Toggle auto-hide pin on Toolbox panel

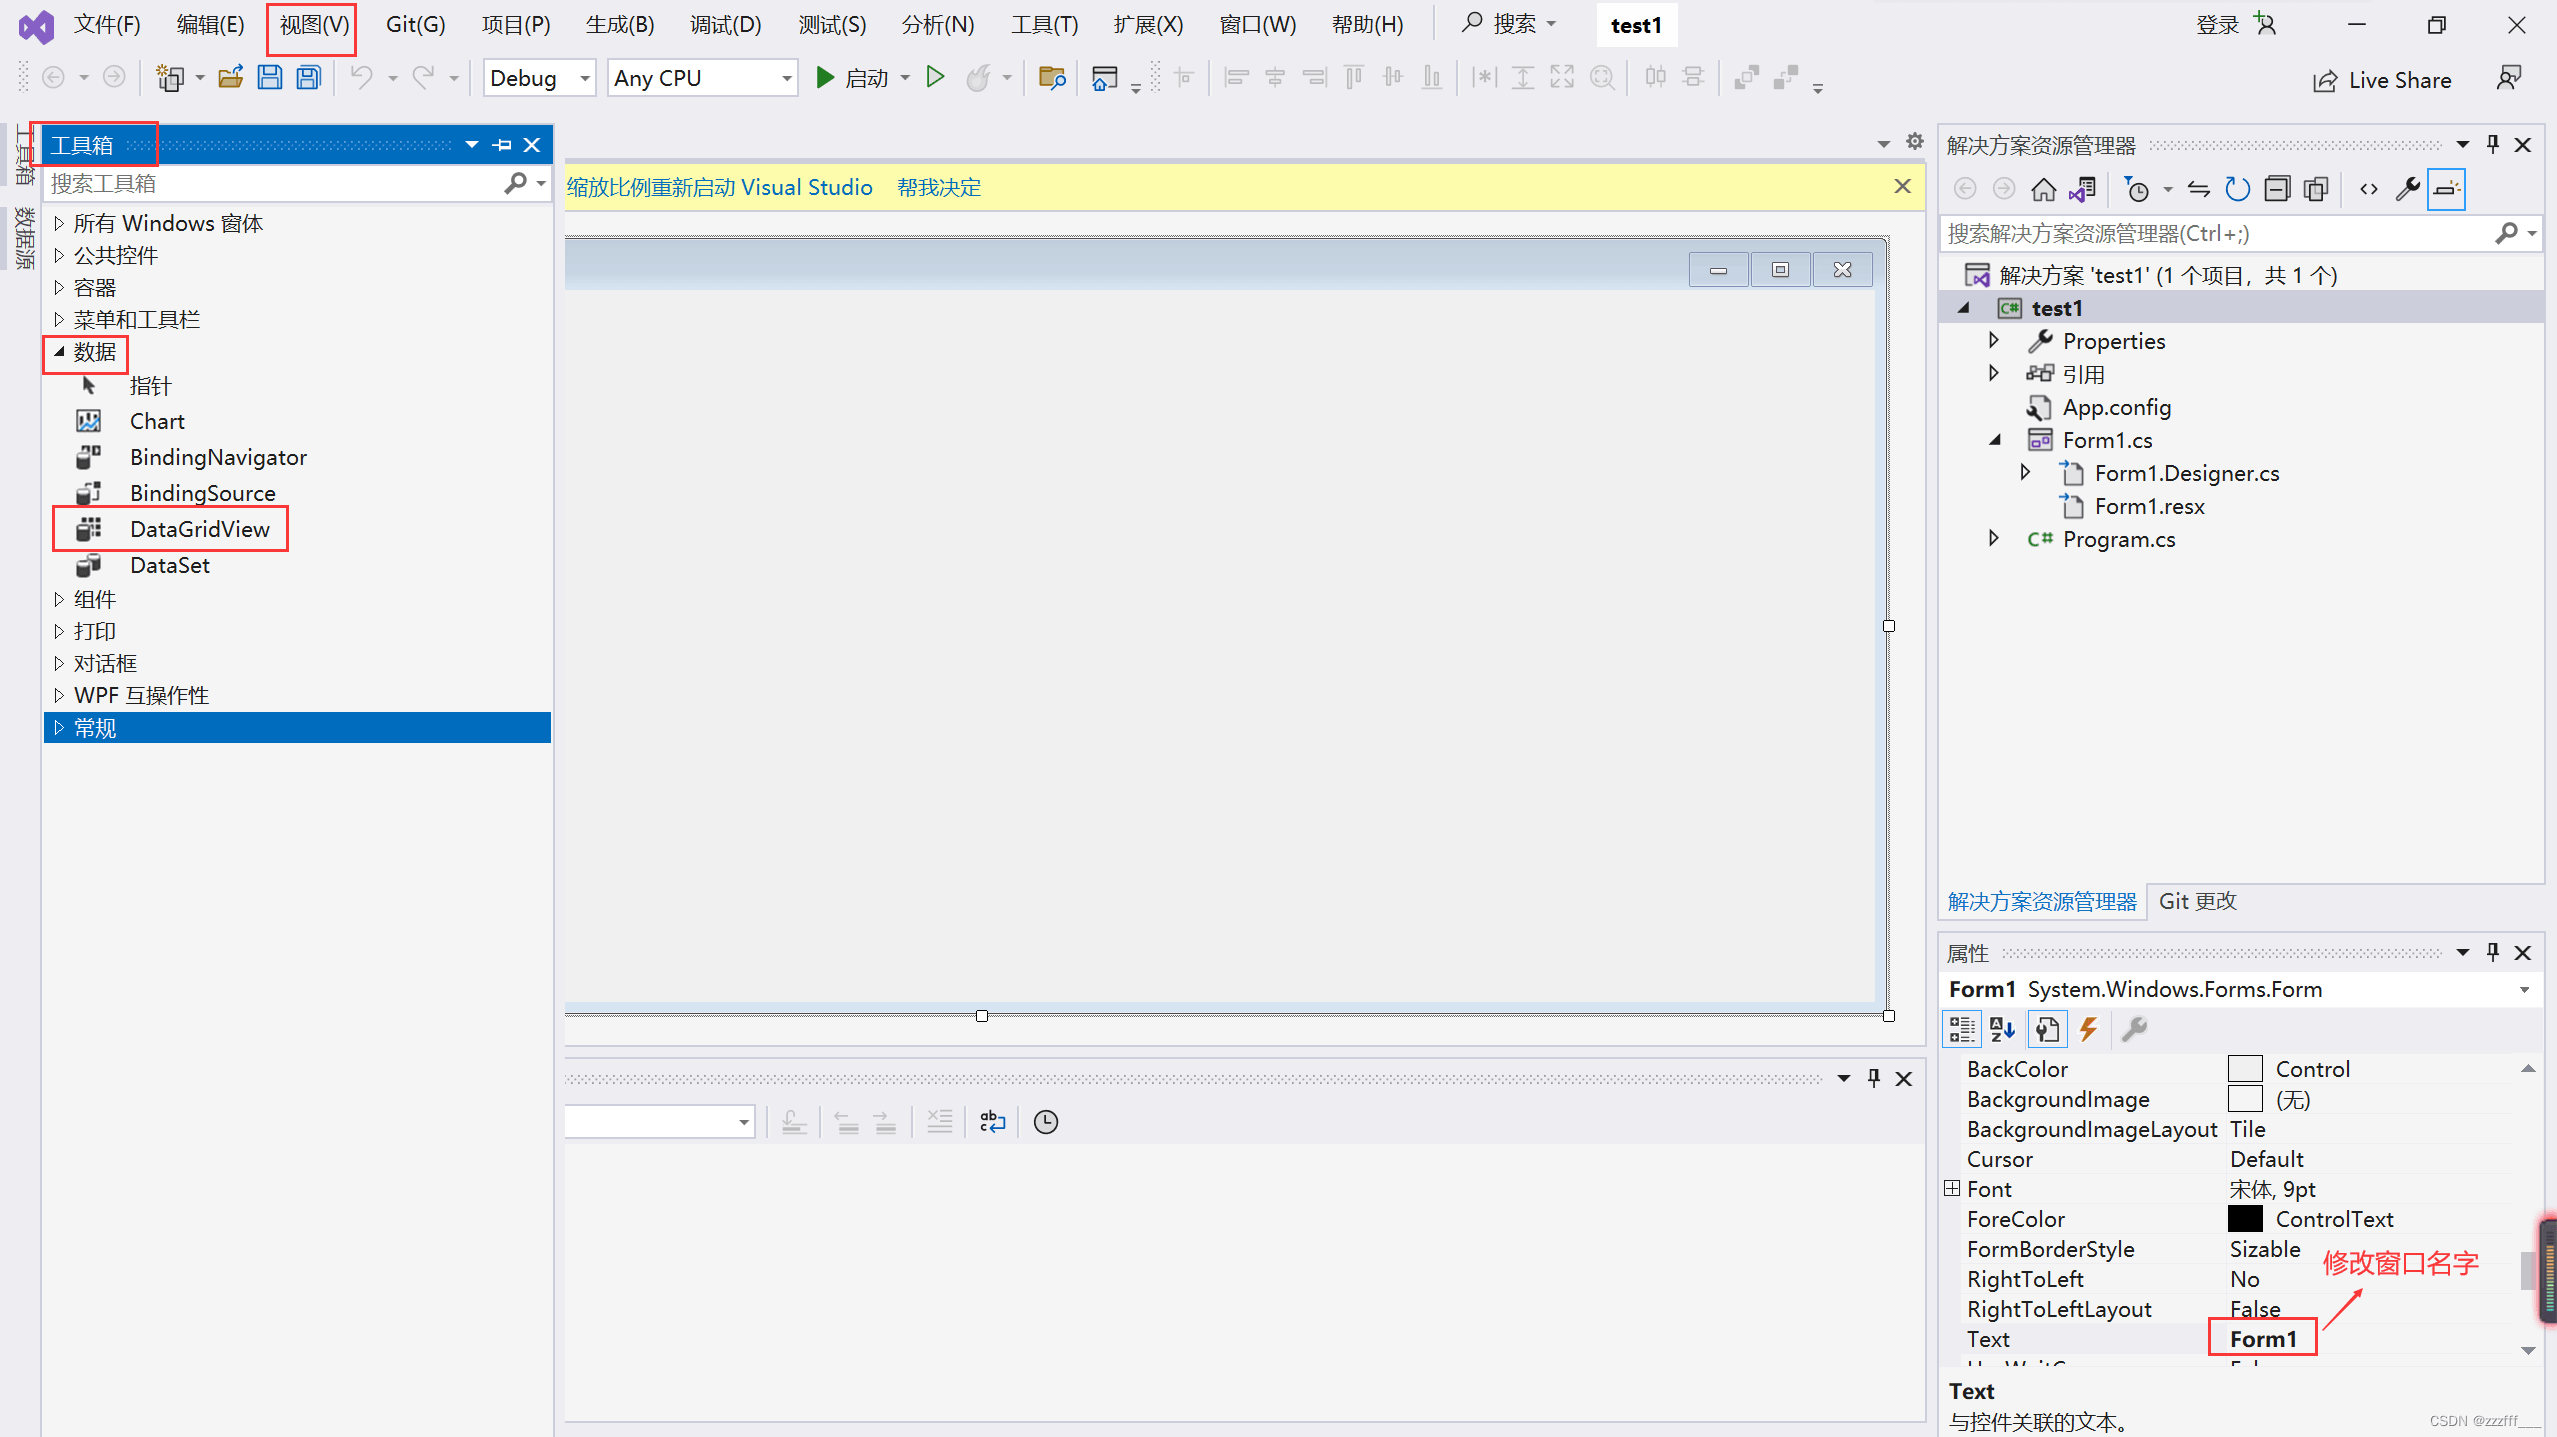(x=502, y=145)
